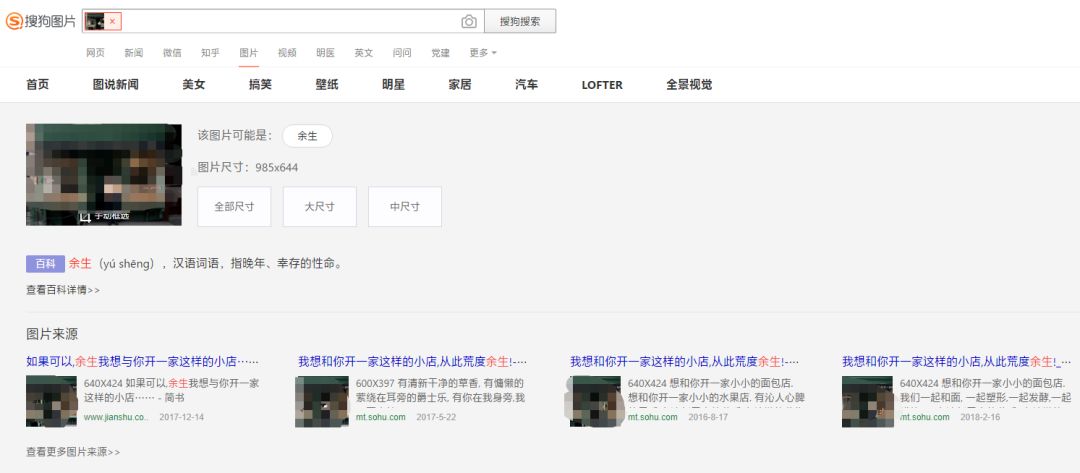The image size is (1080, 473).
Task: Switch to the 视频 search tab
Action: [287, 53]
